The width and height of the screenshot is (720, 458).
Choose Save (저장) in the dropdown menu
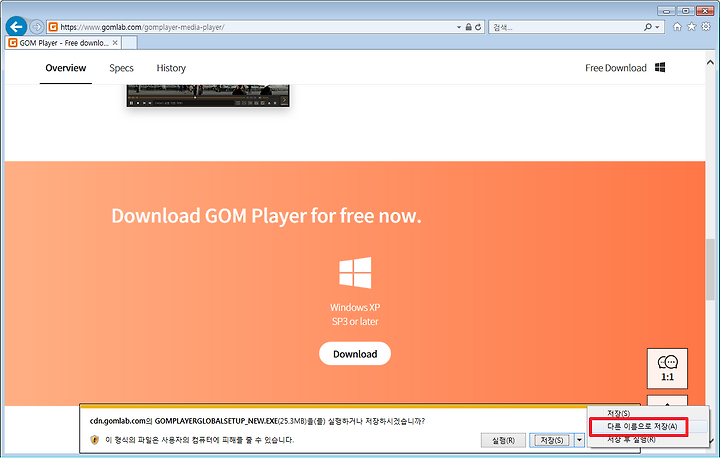[618, 413]
